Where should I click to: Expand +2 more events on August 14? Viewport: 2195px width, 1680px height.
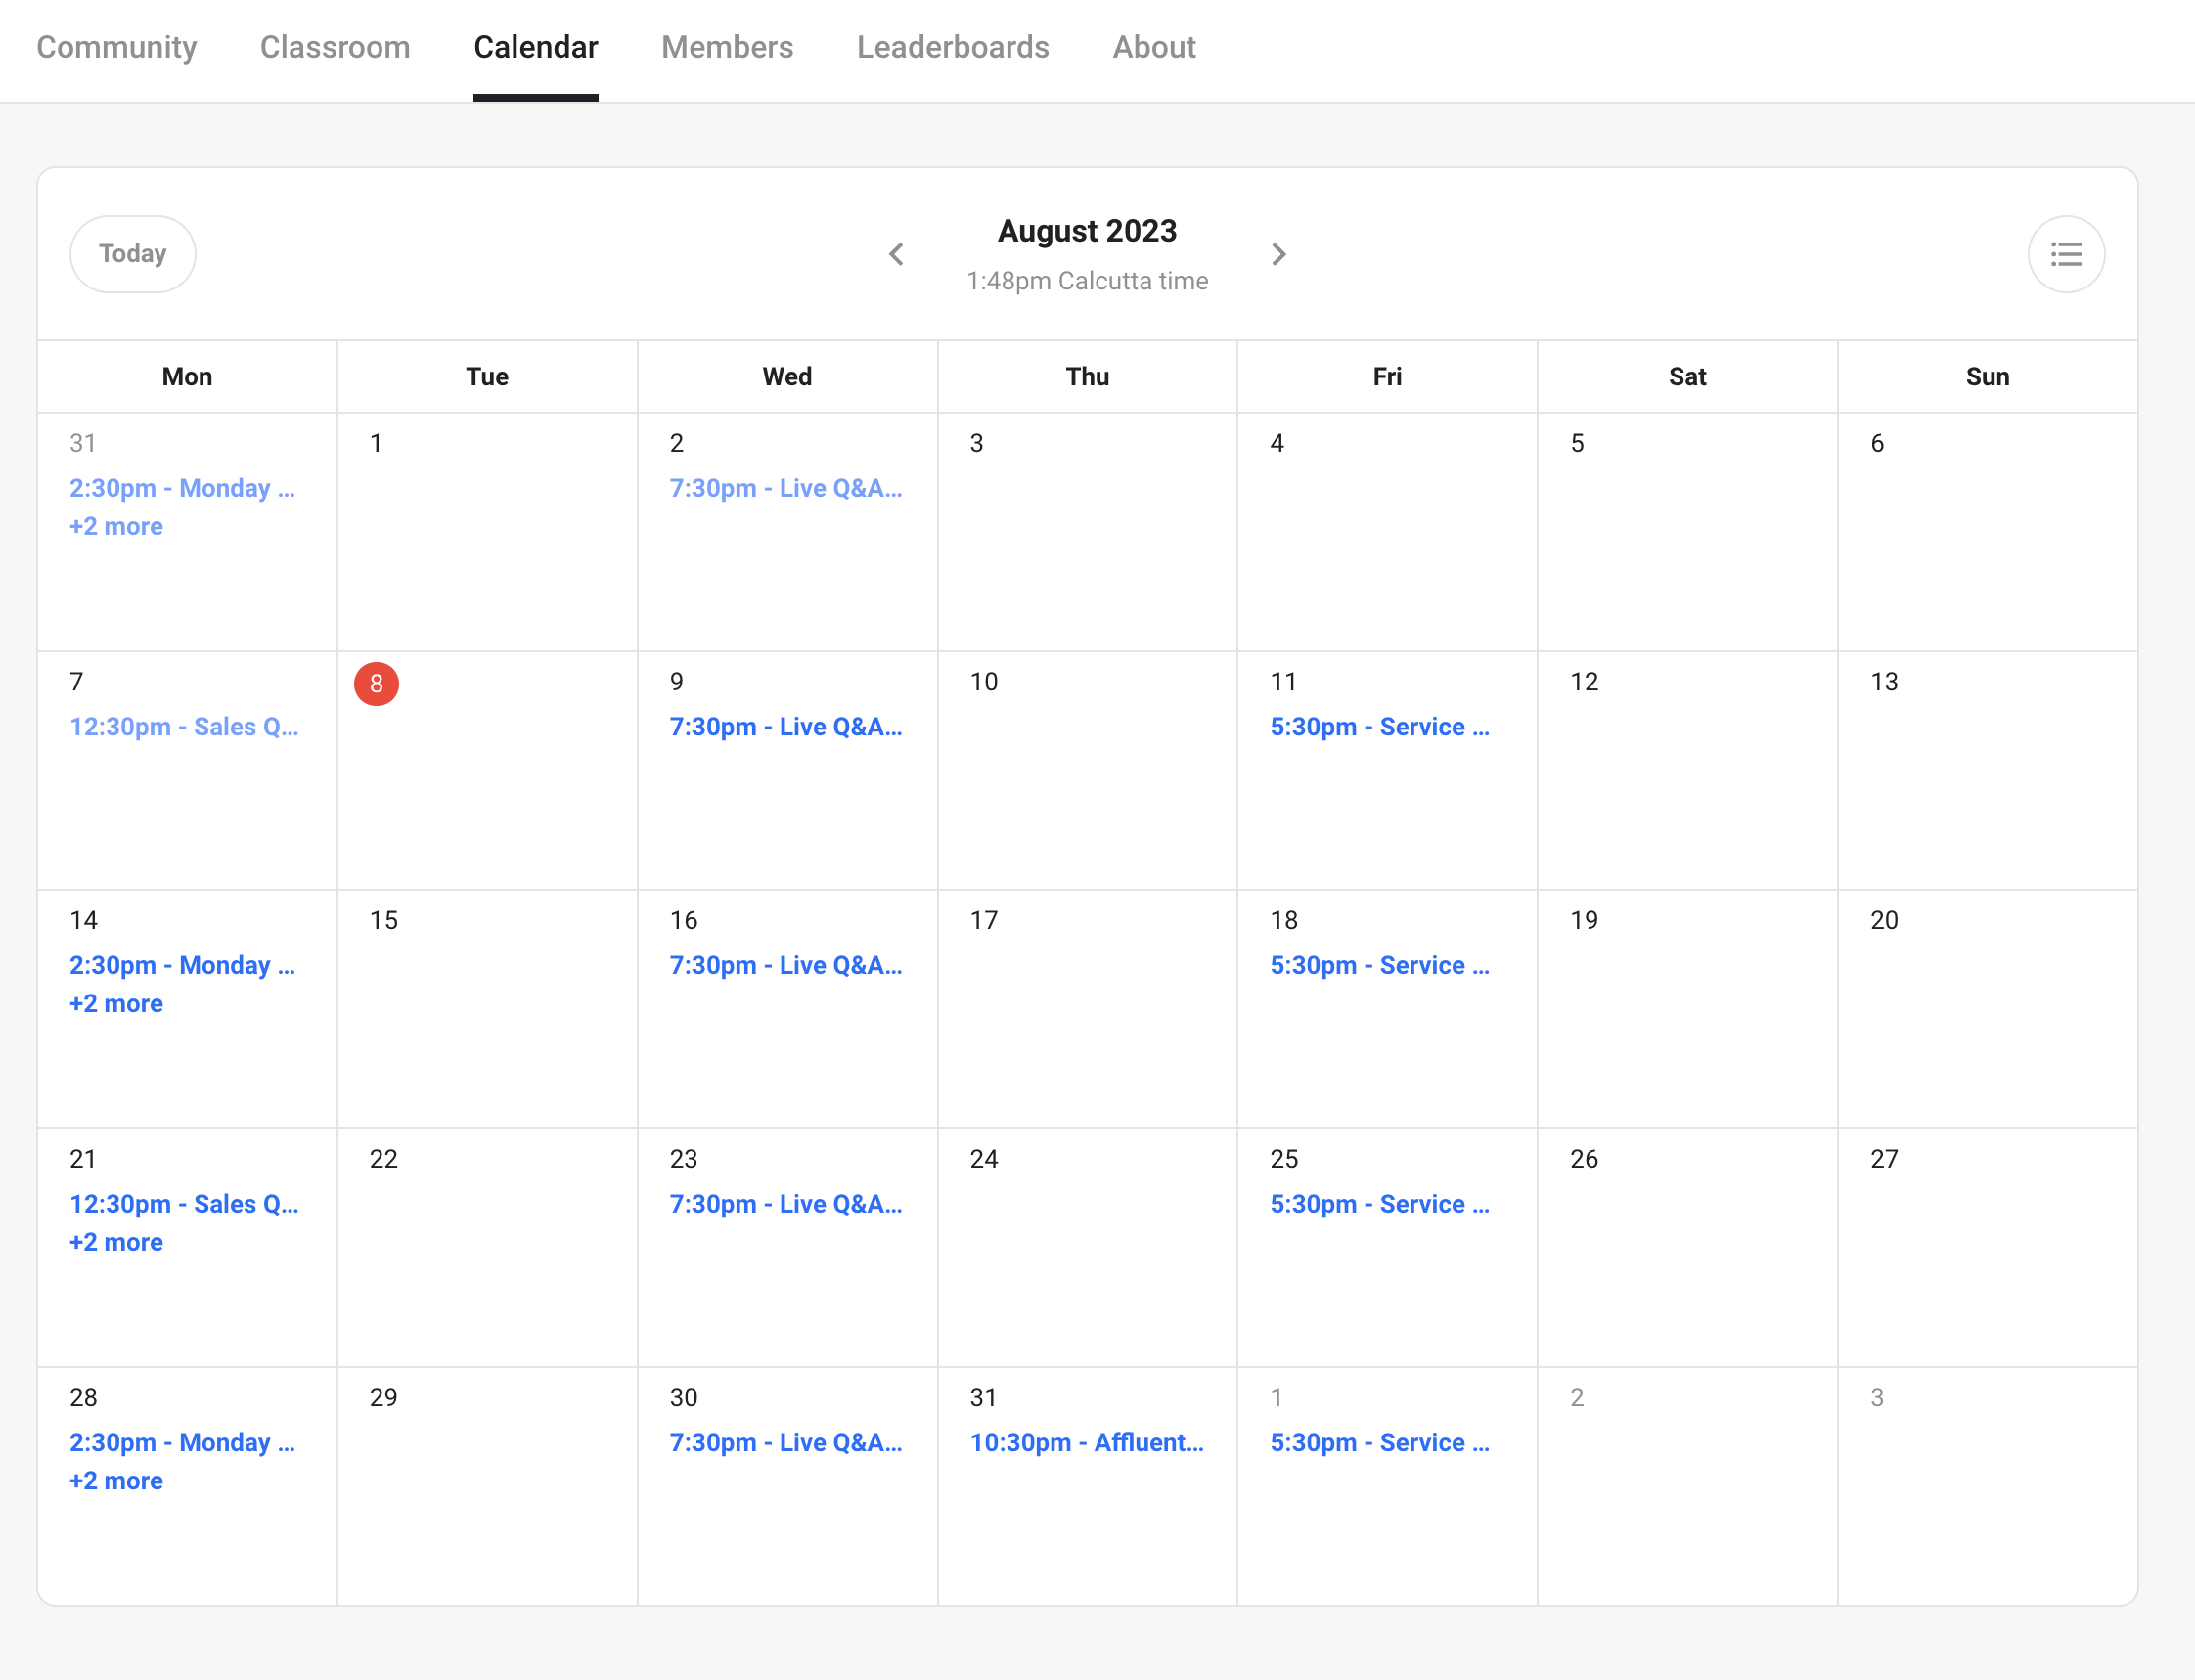click(x=116, y=1003)
